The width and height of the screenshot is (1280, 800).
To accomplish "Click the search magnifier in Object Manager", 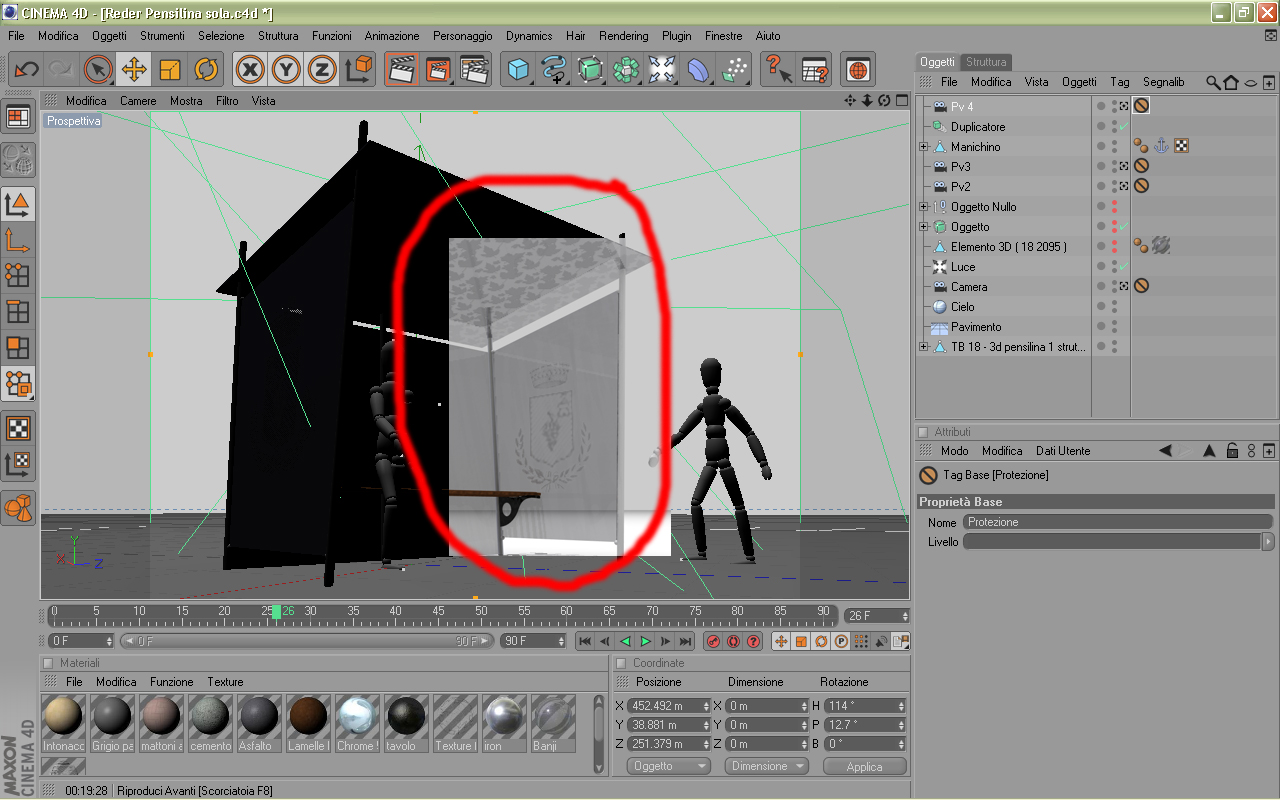I will click(x=1213, y=82).
